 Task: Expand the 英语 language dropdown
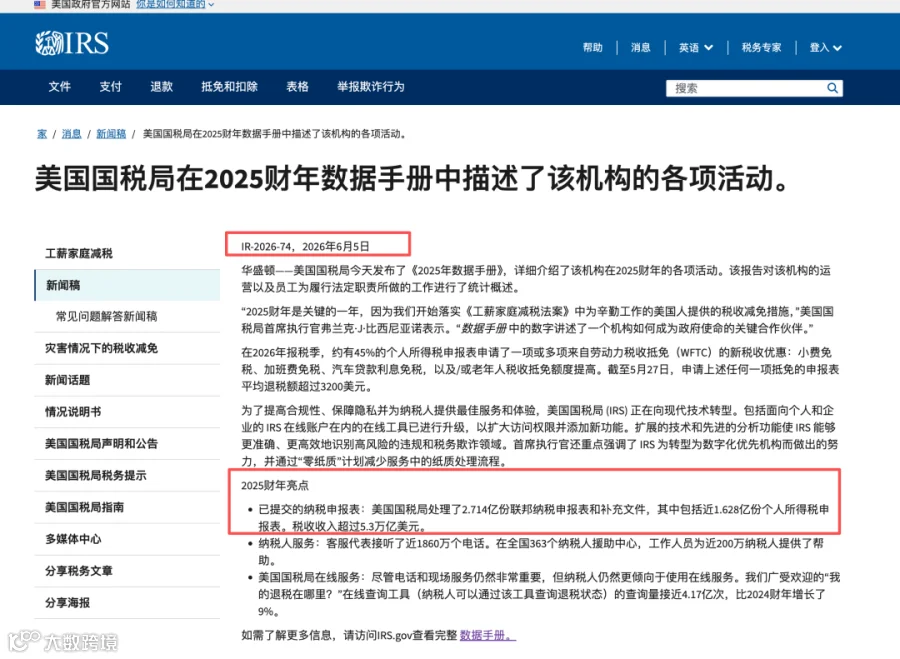point(696,48)
